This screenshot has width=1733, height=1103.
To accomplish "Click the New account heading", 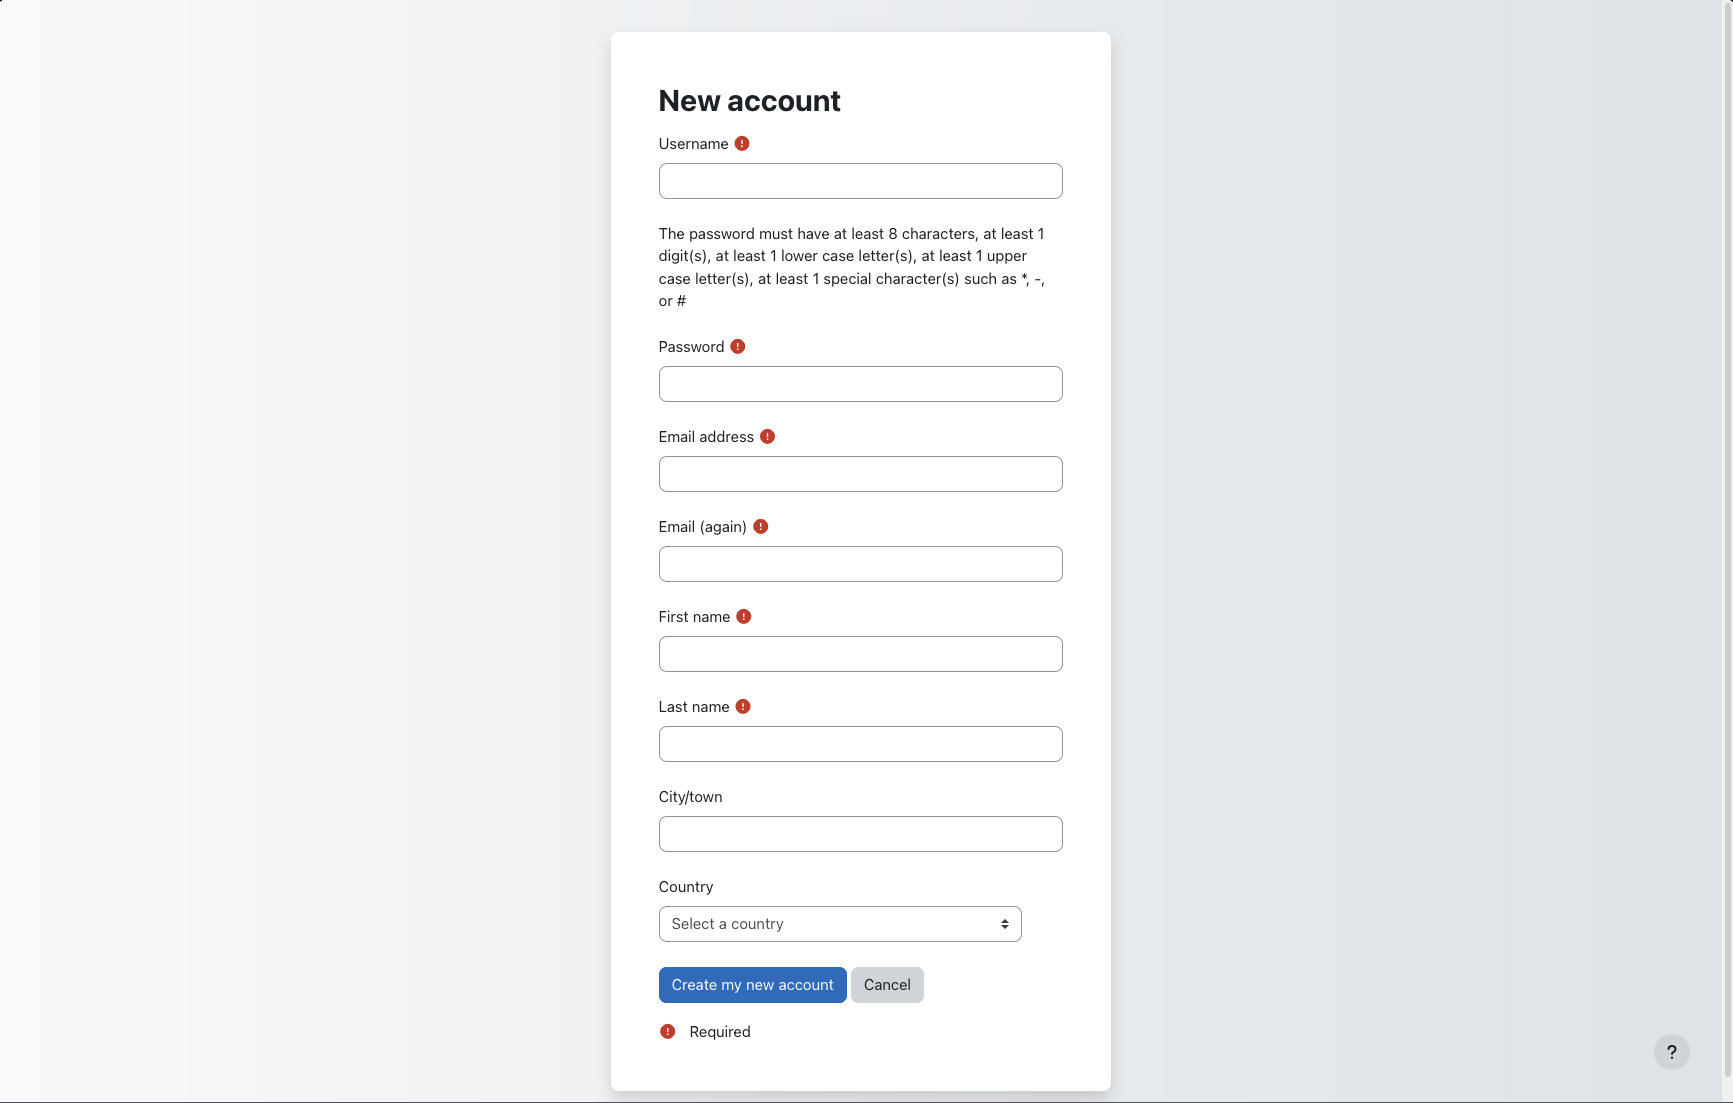I will tap(749, 101).
